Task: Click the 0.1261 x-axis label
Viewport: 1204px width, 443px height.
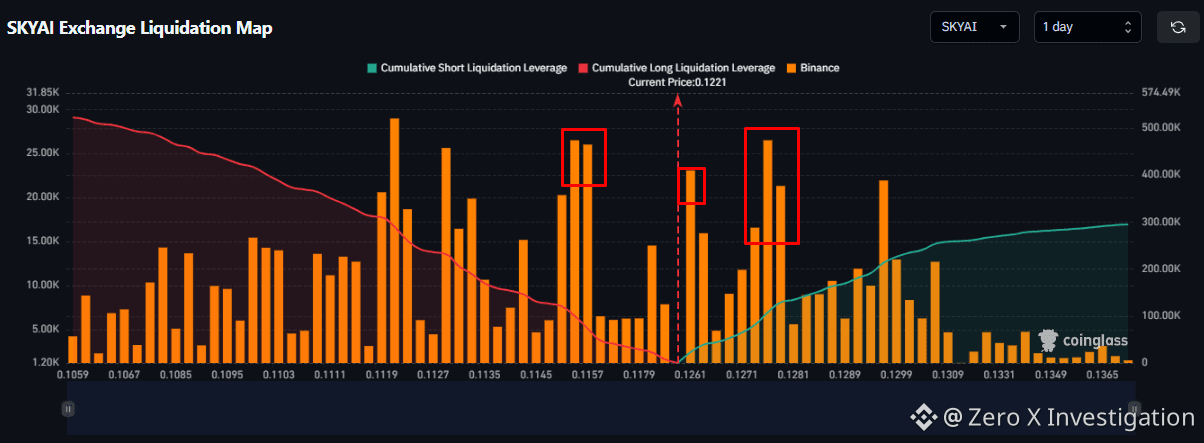Action: pos(691,375)
